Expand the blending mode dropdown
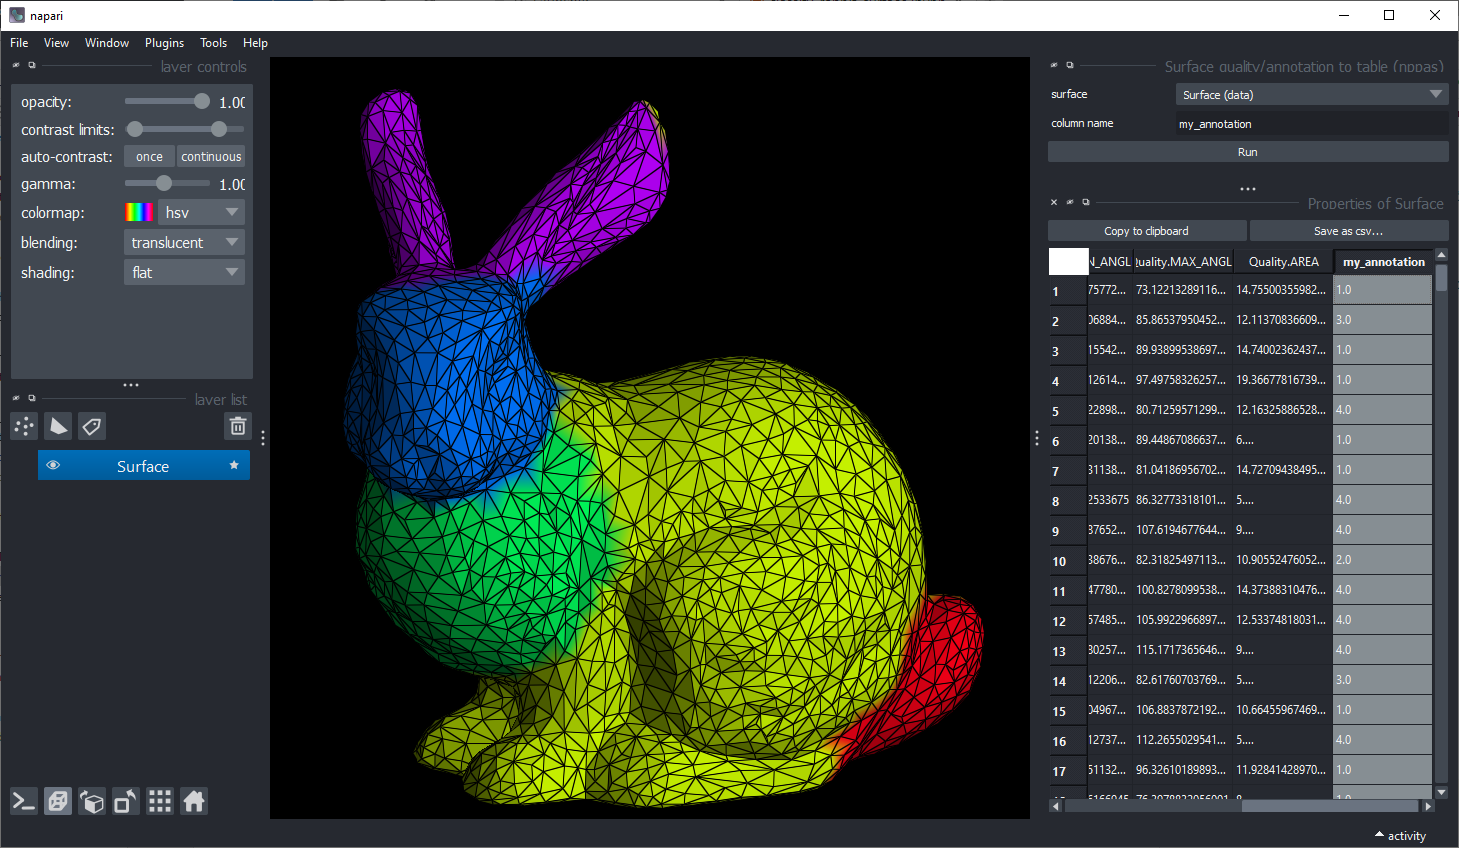The image size is (1459, 848). click(x=184, y=243)
